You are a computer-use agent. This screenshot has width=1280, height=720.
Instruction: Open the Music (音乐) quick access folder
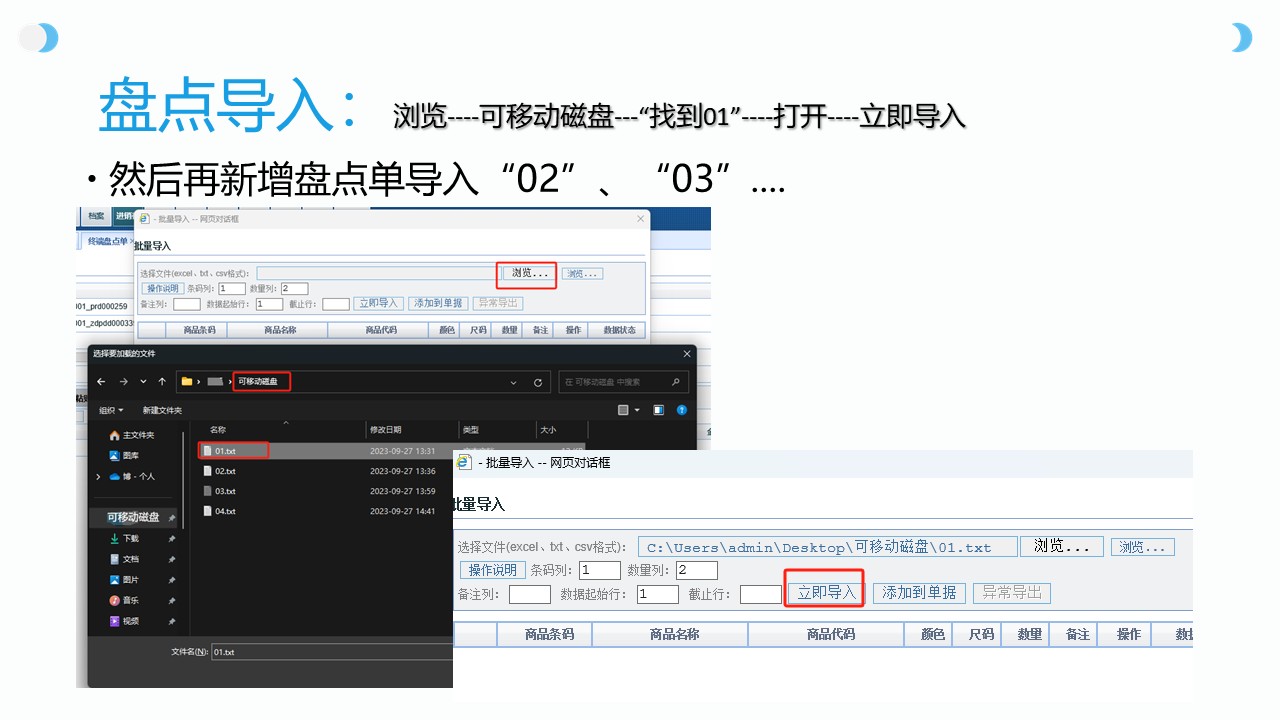point(131,600)
